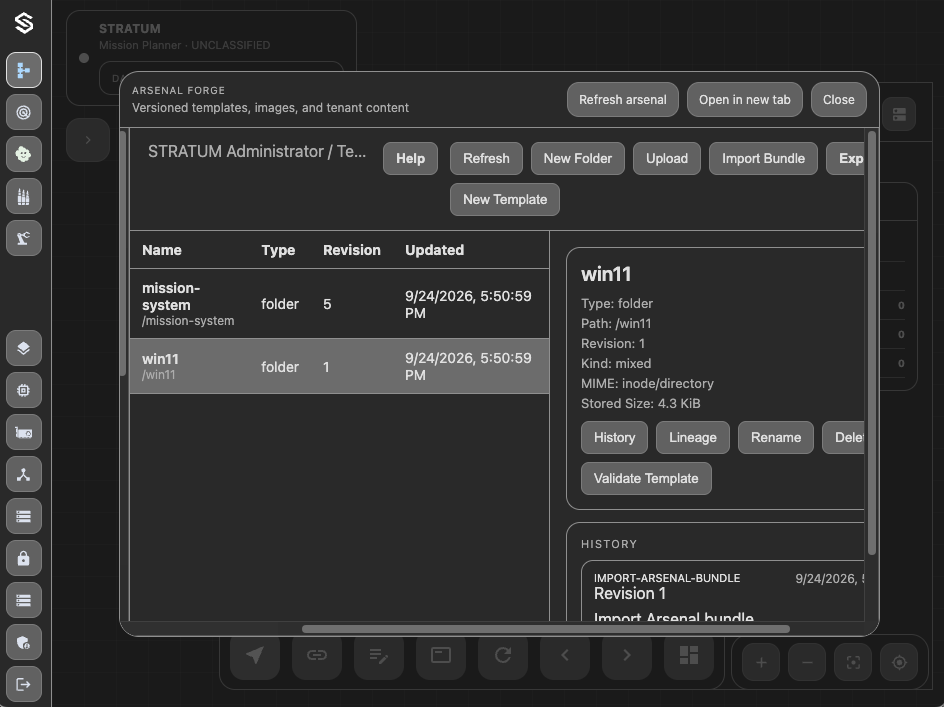This screenshot has height=707, width=944.
Task: Open the ammunition bullets sidebar icon
Action: [23, 196]
